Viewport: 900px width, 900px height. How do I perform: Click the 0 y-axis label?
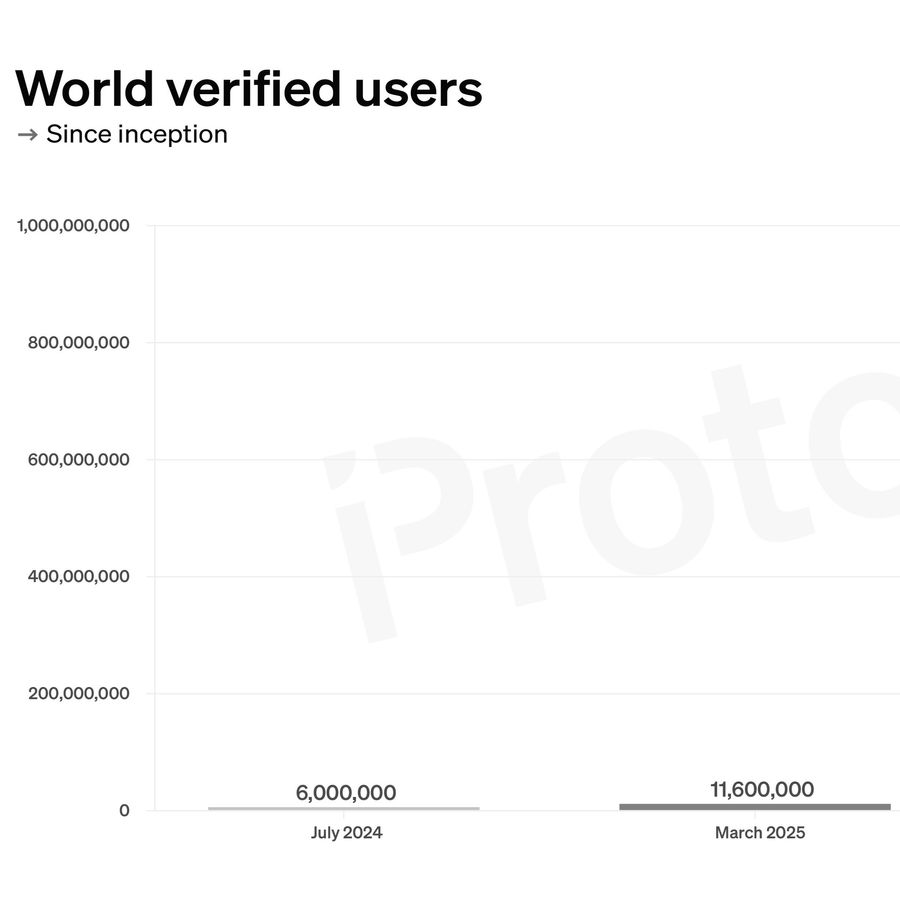tap(124, 811)
